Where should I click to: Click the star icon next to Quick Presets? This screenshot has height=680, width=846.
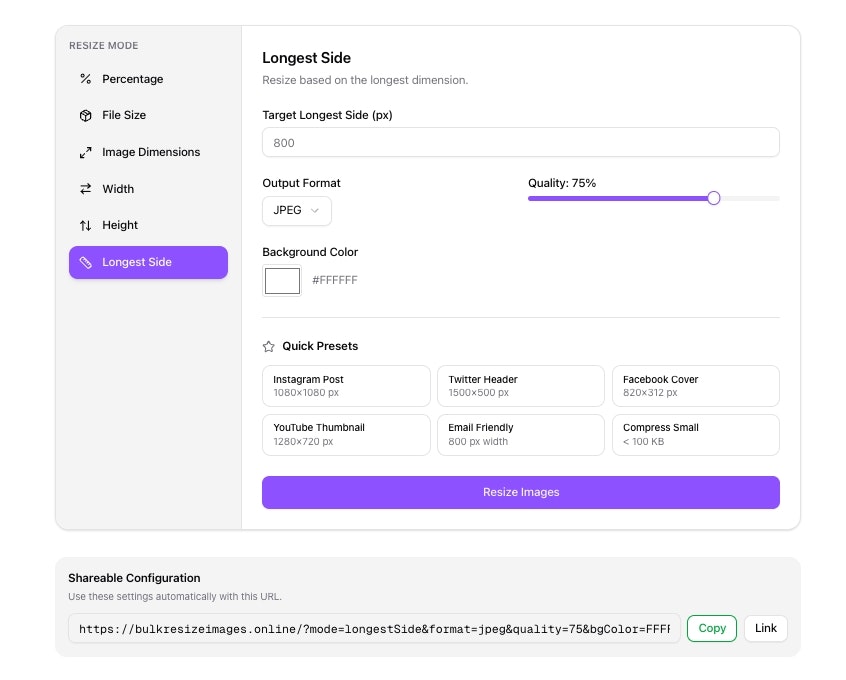tap(269, 346)
